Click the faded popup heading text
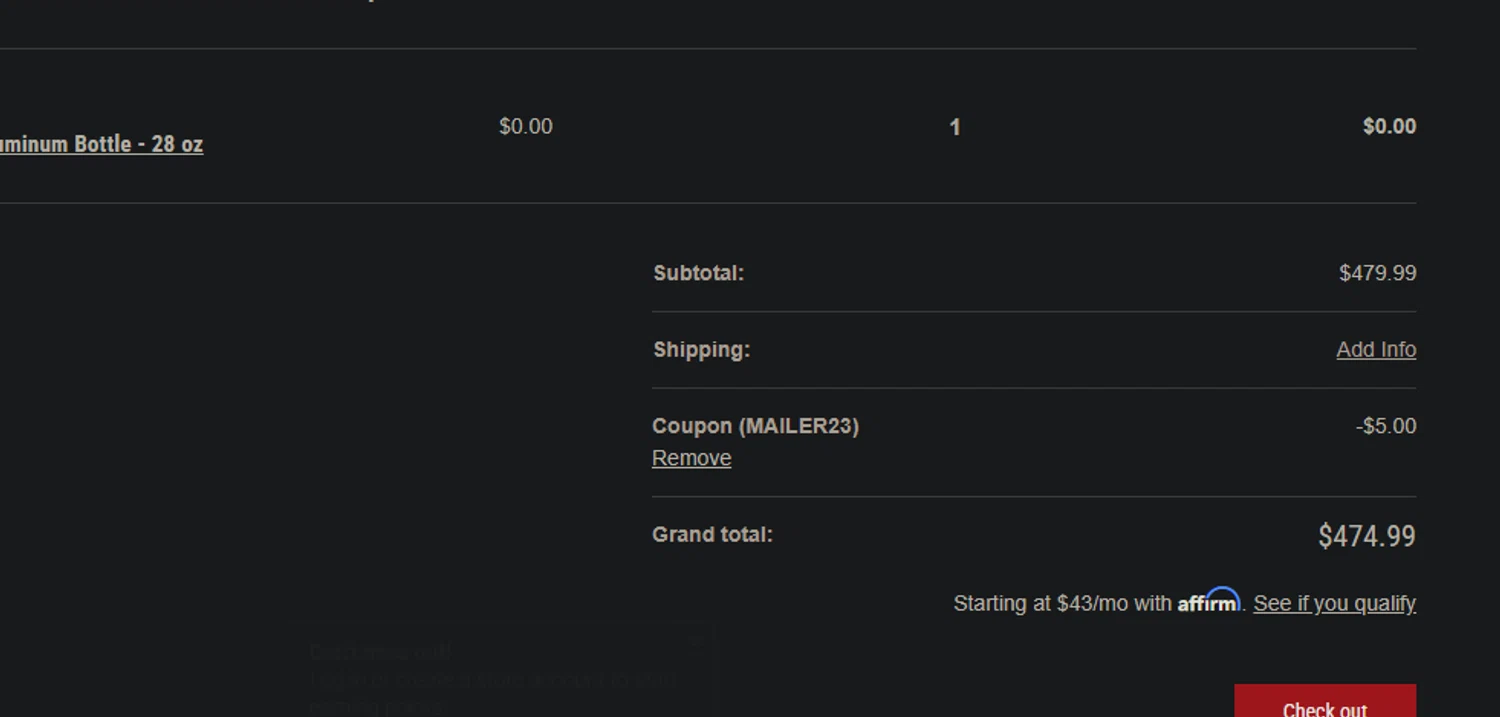Image resolution: width=1500 pixels, height=717 pixels. coord(381,652)
